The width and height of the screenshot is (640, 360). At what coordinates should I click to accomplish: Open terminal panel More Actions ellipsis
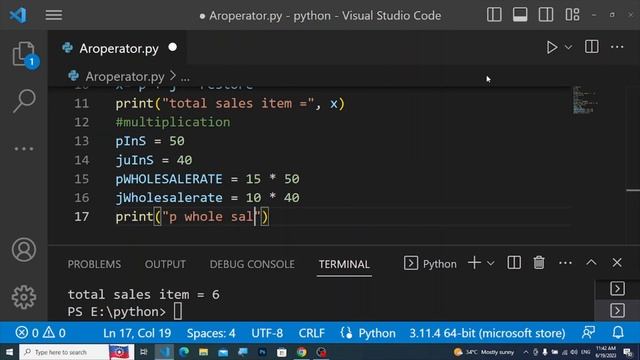[x=565, y=263]
